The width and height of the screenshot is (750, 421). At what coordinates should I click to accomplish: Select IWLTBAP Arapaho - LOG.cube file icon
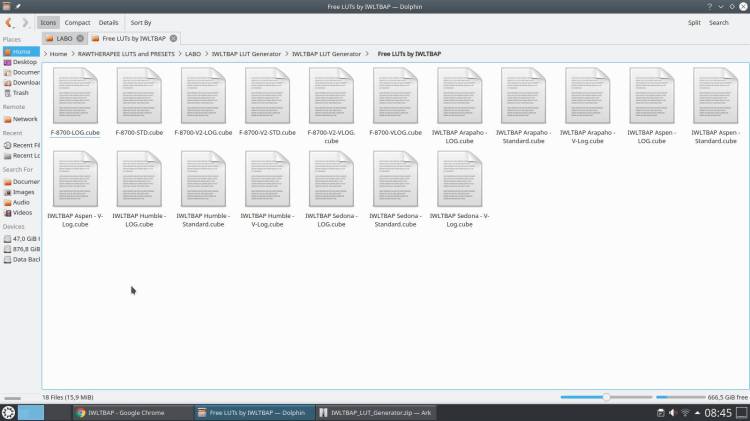coord(459,95)
